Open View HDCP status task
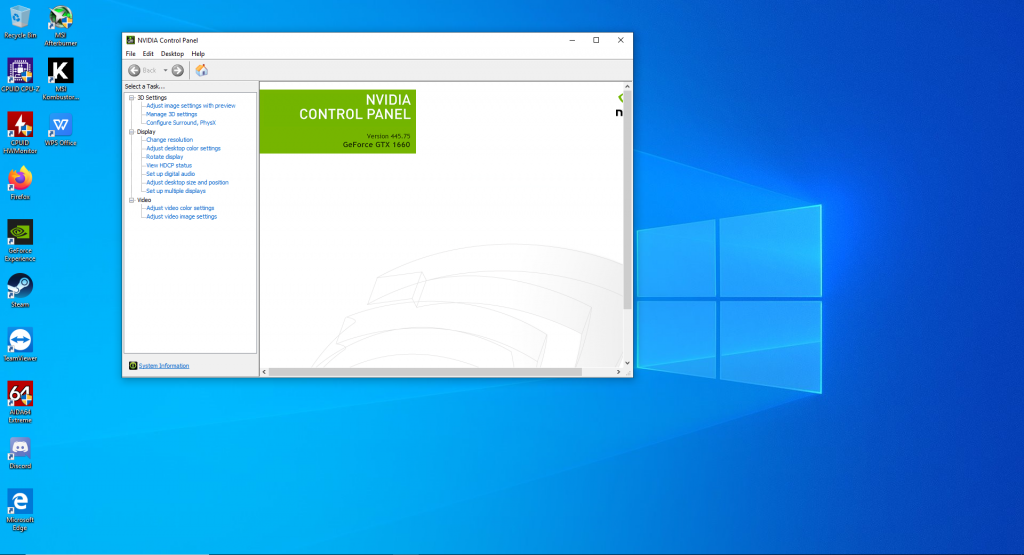 tap(169, 165)
